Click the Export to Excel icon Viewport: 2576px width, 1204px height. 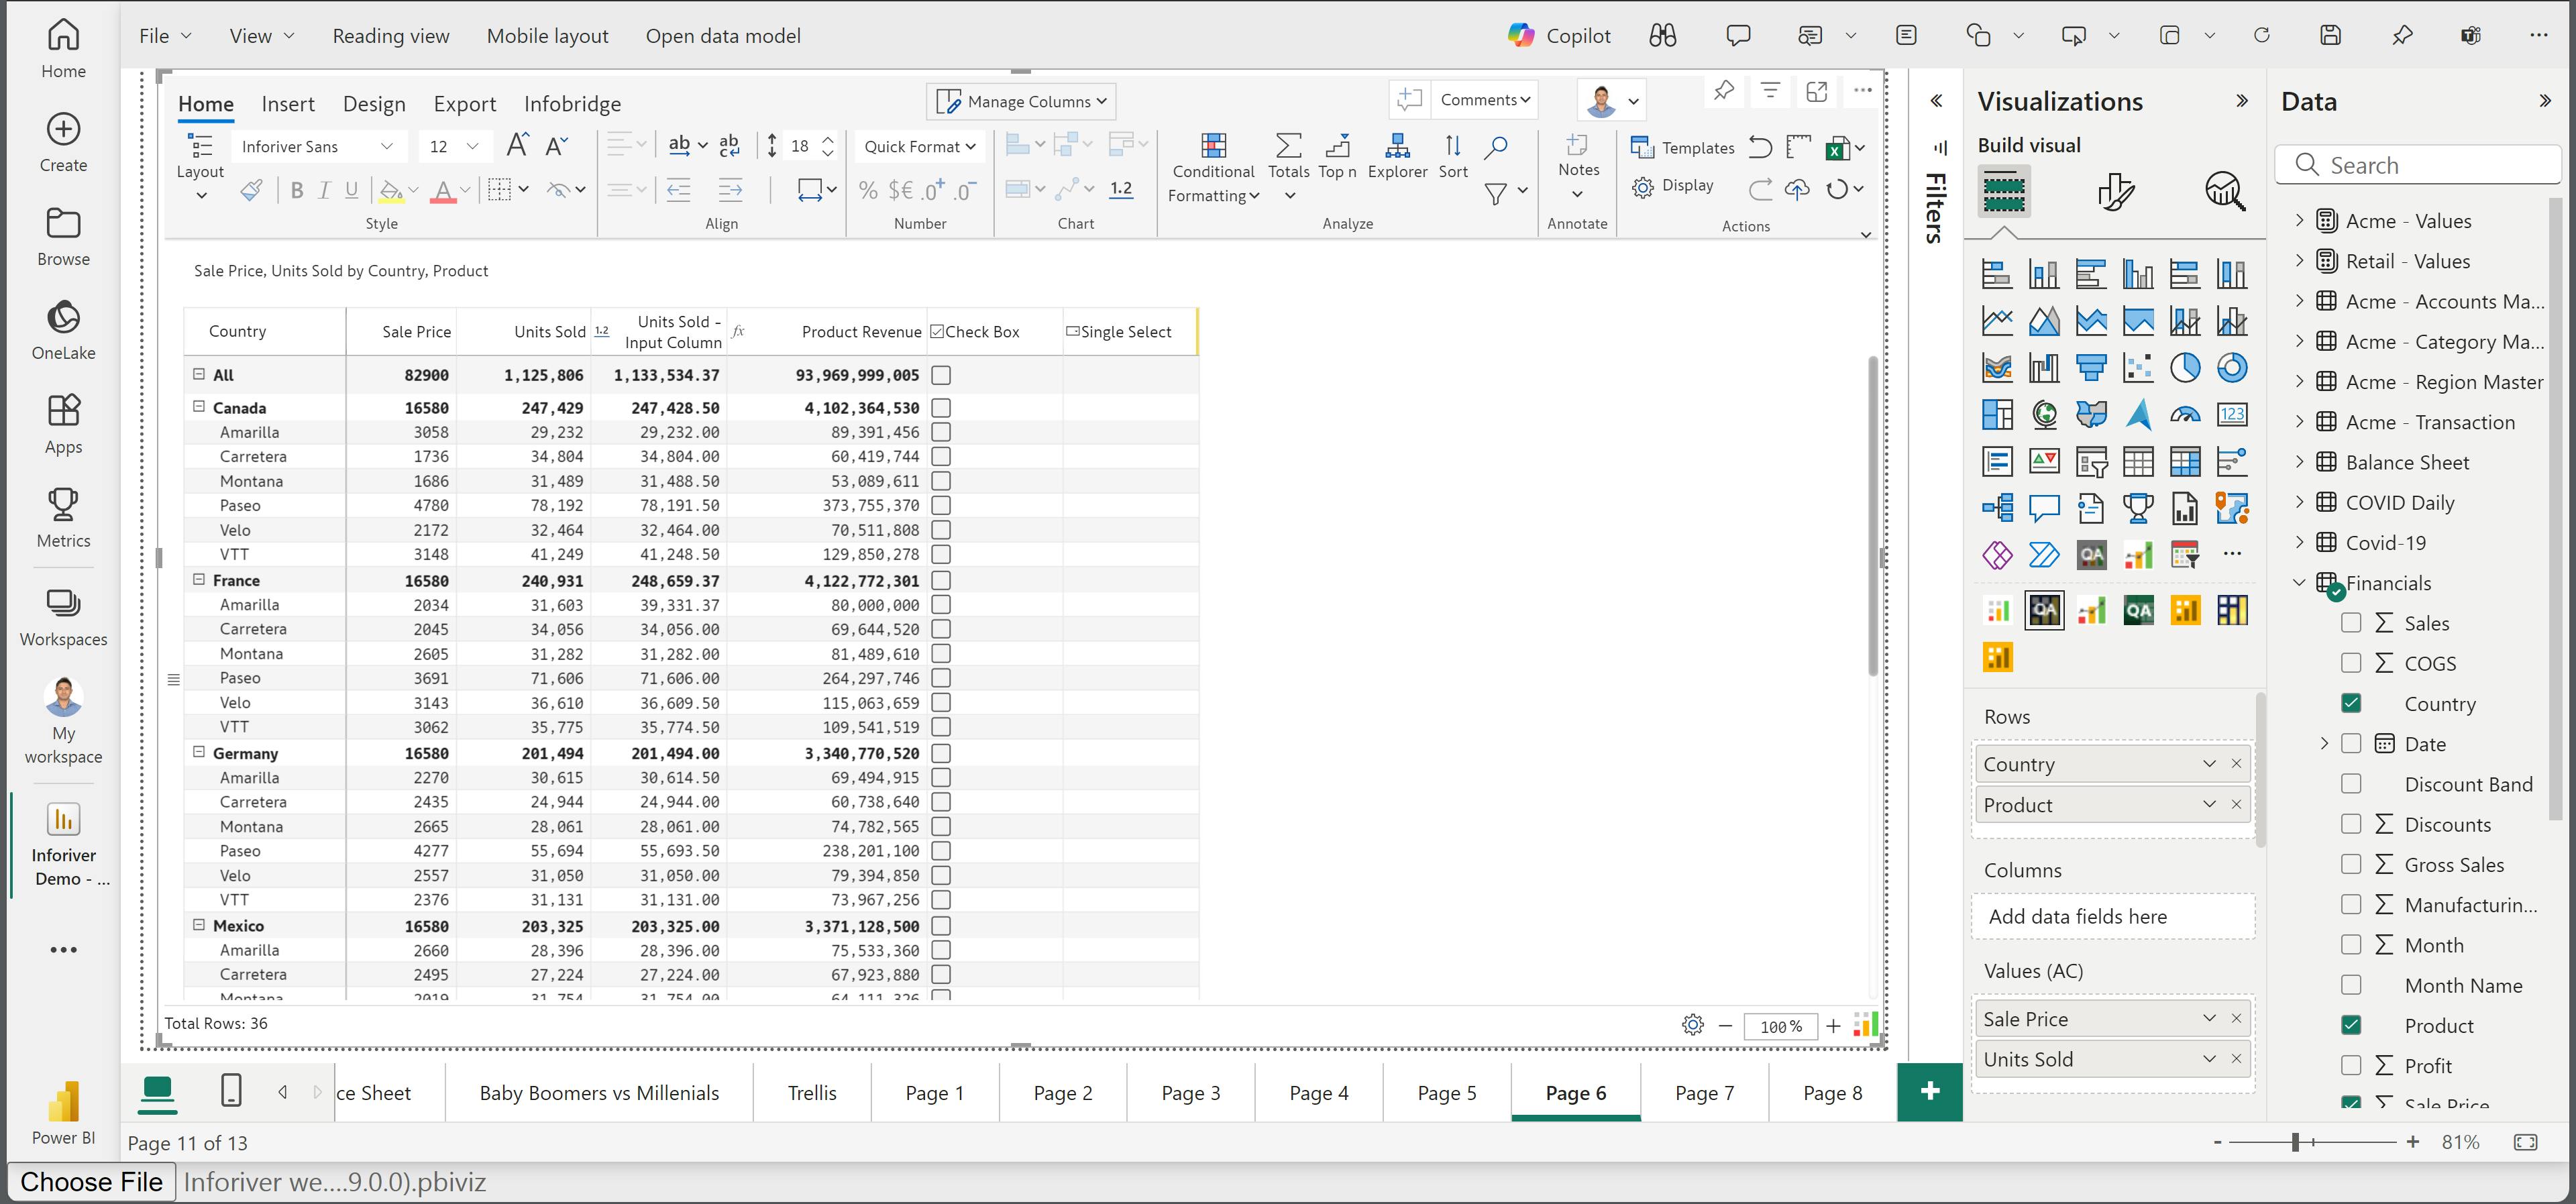(1837, 149)
